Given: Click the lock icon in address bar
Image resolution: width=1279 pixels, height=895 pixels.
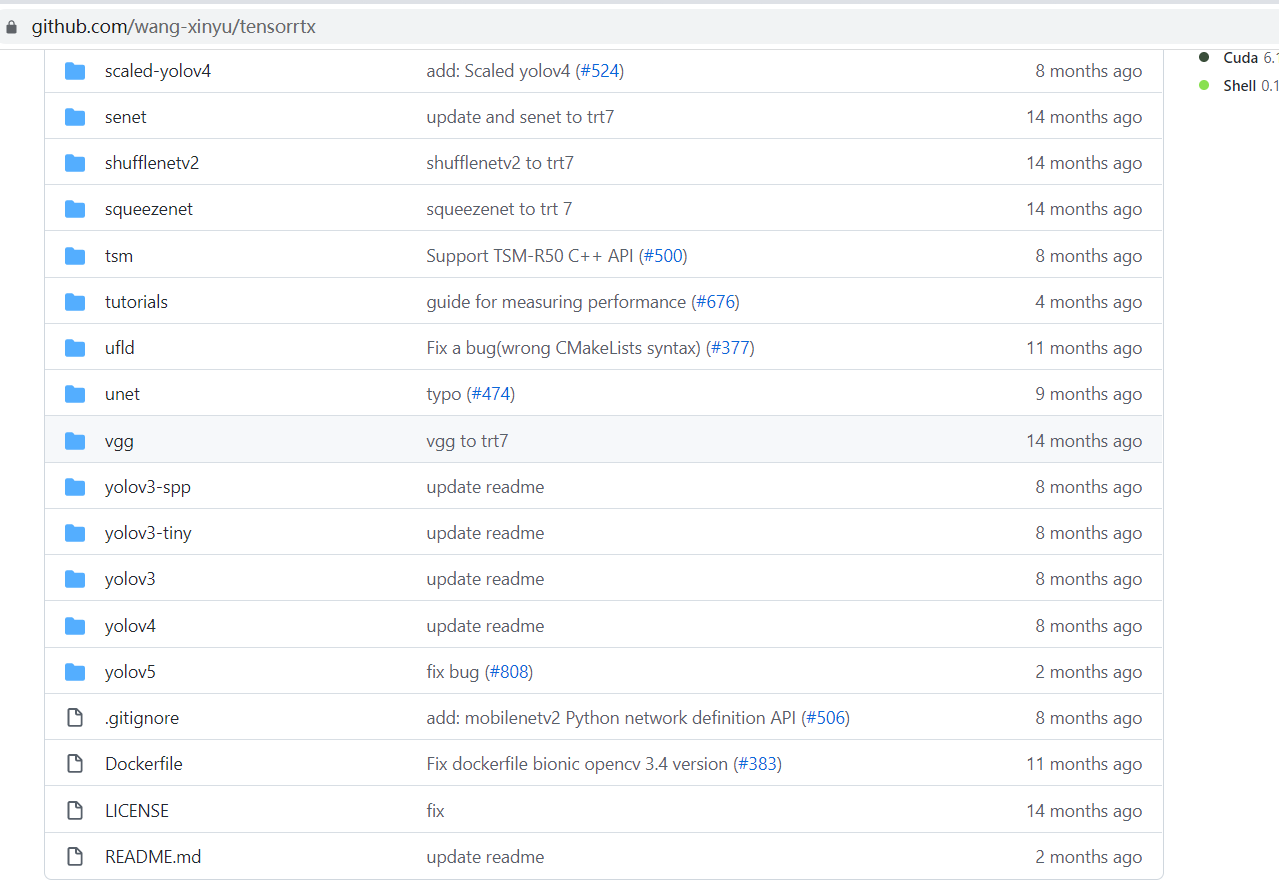Looking at the screenshot, I should pyautogui.click(x=12, y=27).
